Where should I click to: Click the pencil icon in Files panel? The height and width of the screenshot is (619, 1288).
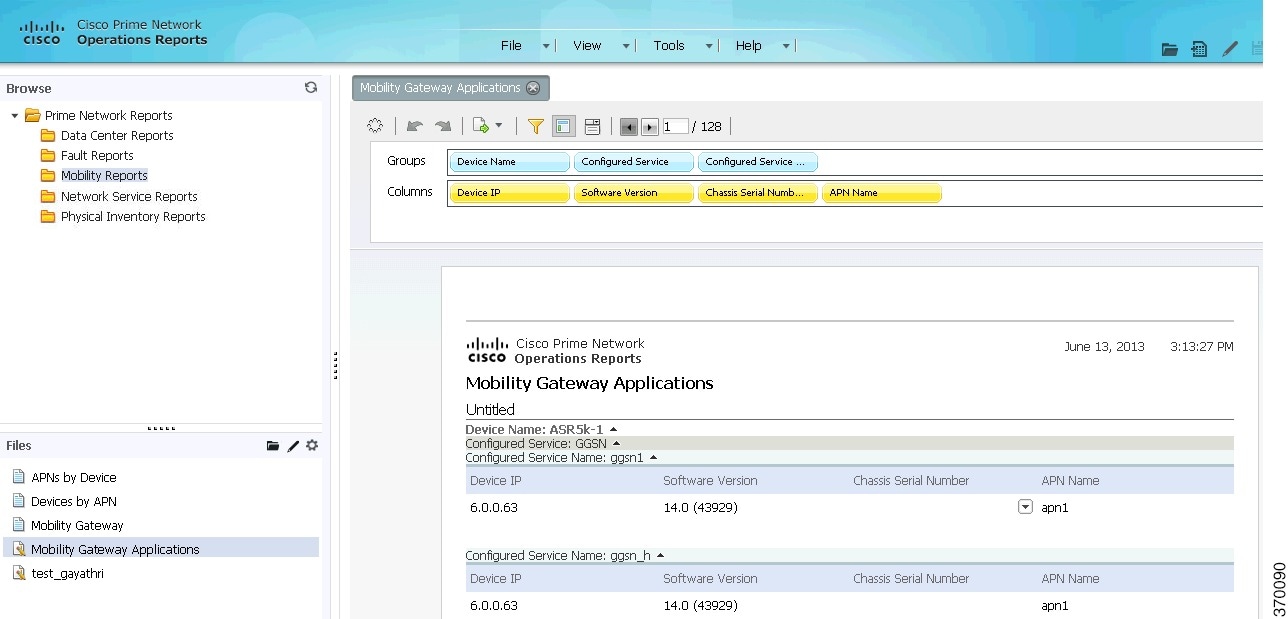(x=293, y=446)
